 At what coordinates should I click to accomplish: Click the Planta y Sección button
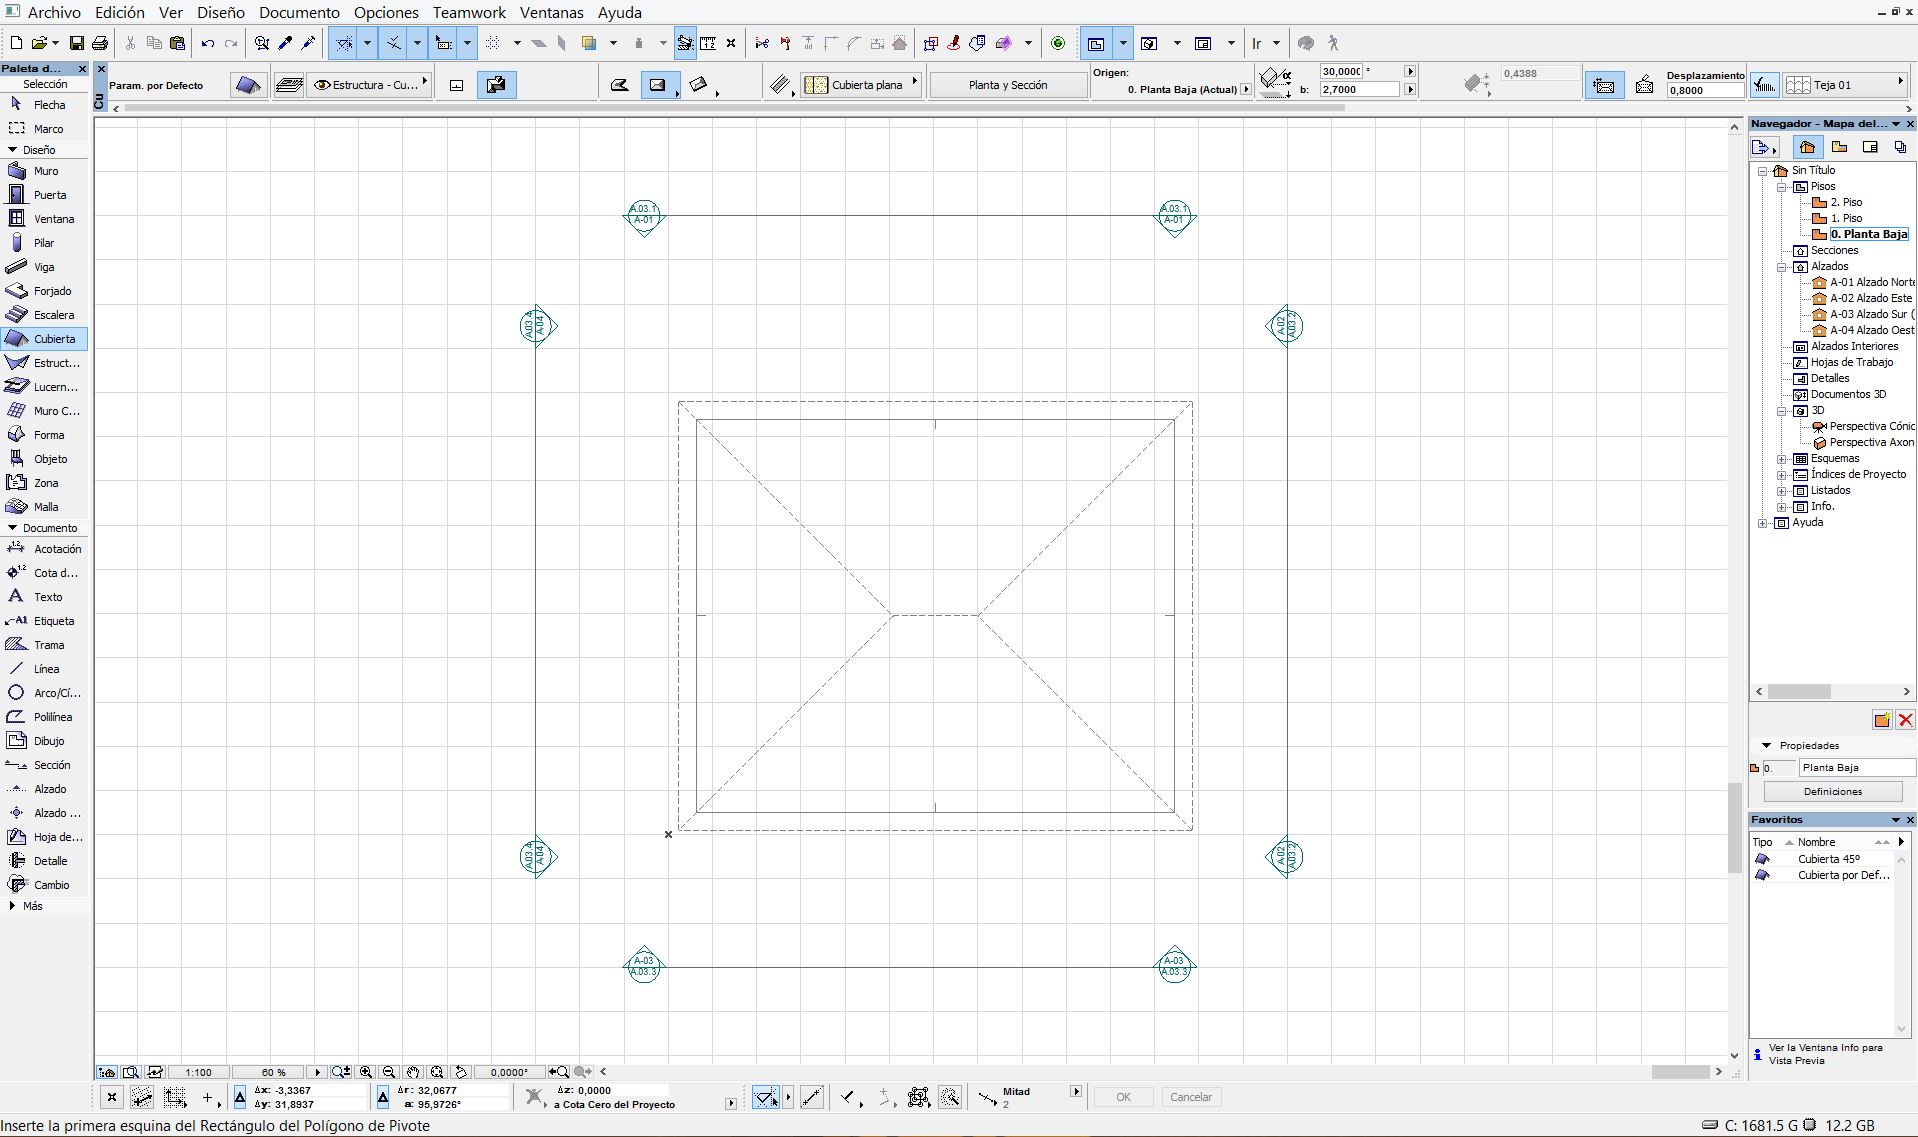[x=1007, y=85]
